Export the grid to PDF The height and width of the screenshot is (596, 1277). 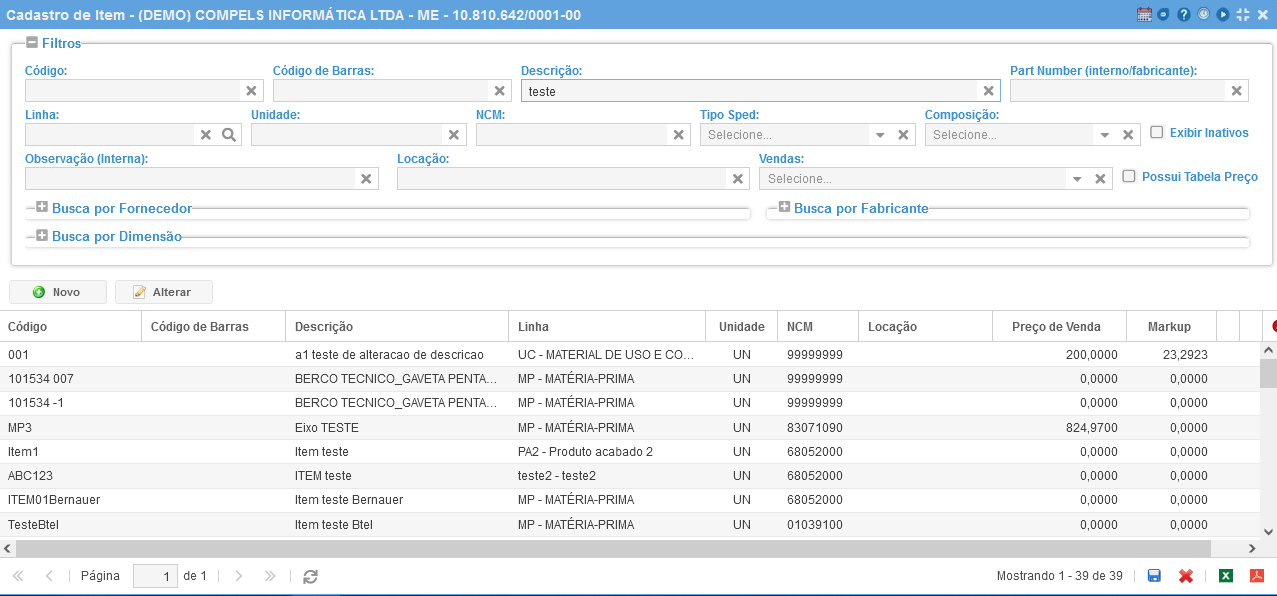coord(1257,576)
